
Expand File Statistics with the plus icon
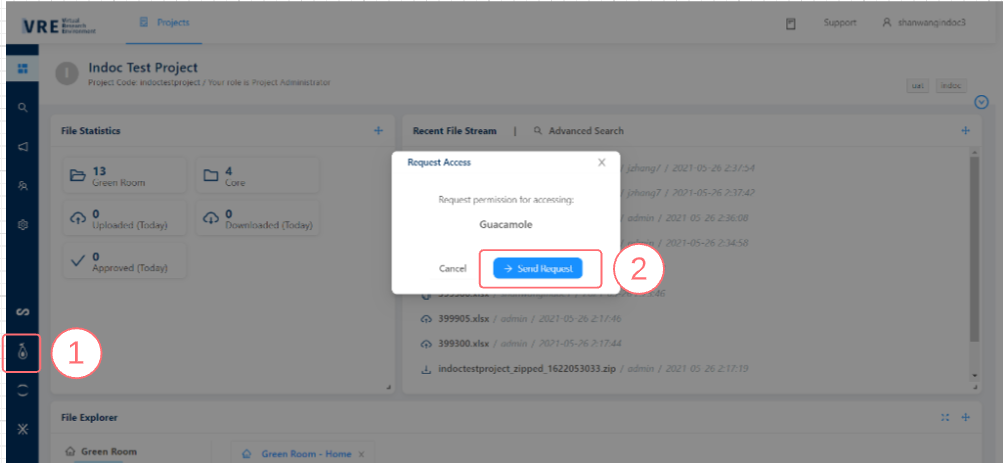coord(378,131)
